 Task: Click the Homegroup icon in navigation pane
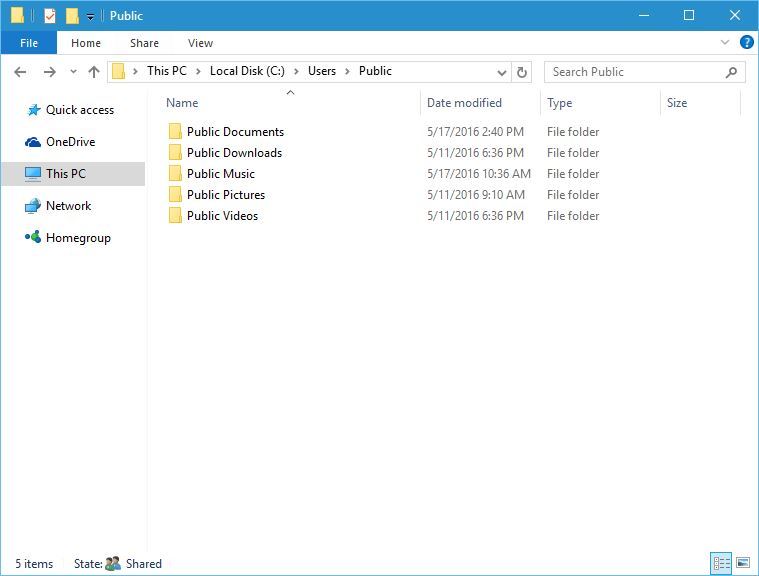tap(32, 237)
